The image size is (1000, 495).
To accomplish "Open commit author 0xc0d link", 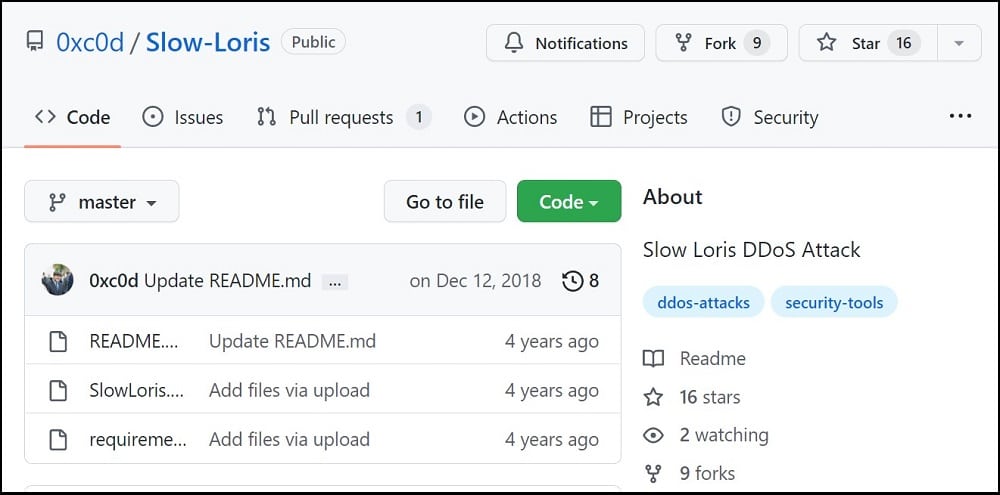I will [114, 281].
